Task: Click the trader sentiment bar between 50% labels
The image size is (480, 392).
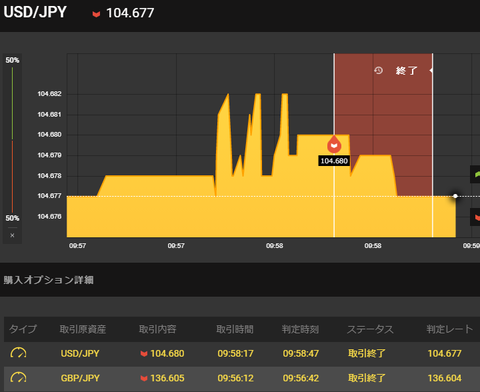Action: (x=12, y=139)
